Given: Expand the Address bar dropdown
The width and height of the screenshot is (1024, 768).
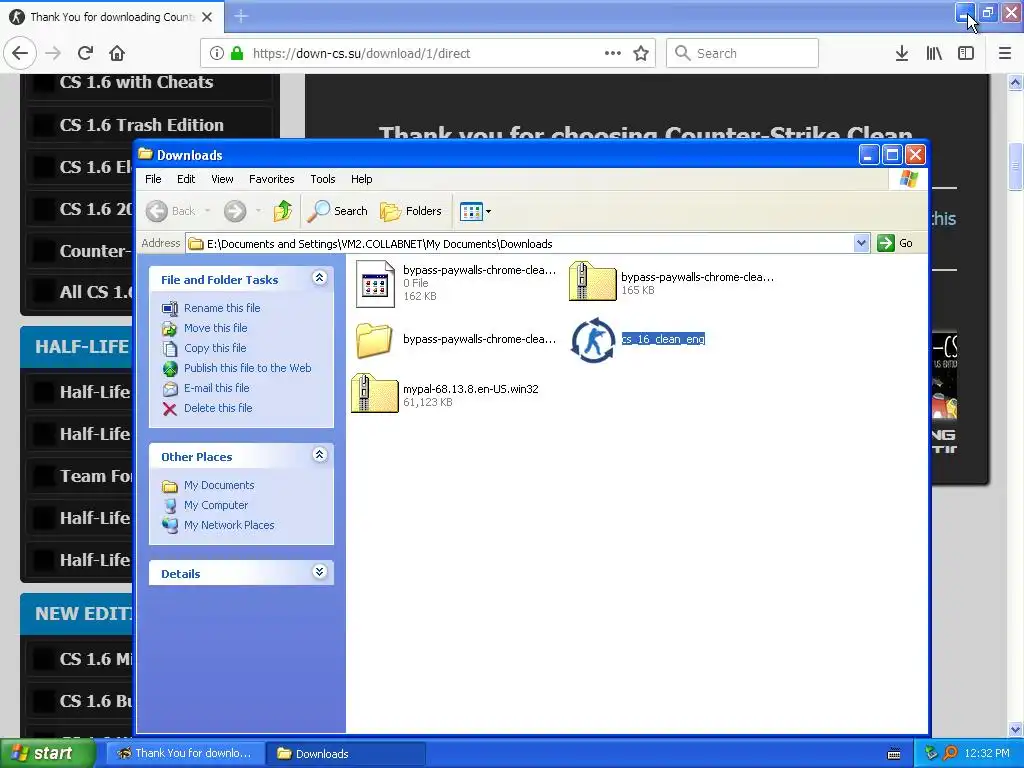Looking at the screenshot, I should 861,244.
